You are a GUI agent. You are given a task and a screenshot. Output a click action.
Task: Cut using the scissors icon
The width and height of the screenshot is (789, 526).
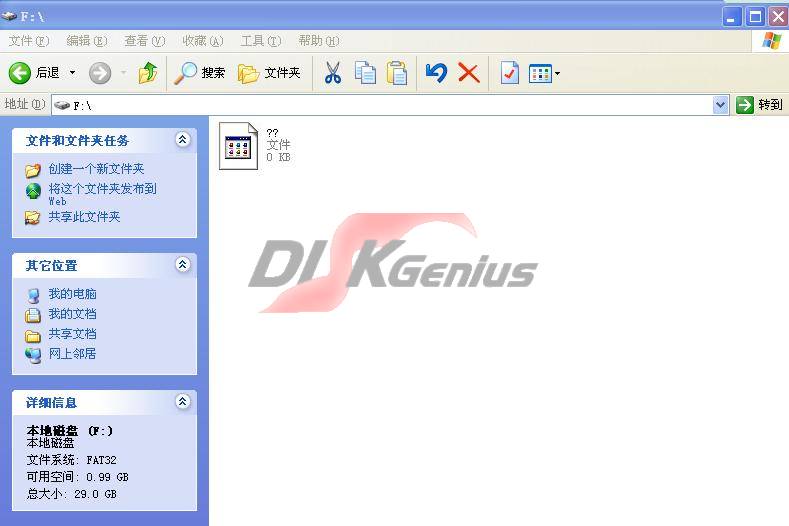click(332, 73)
